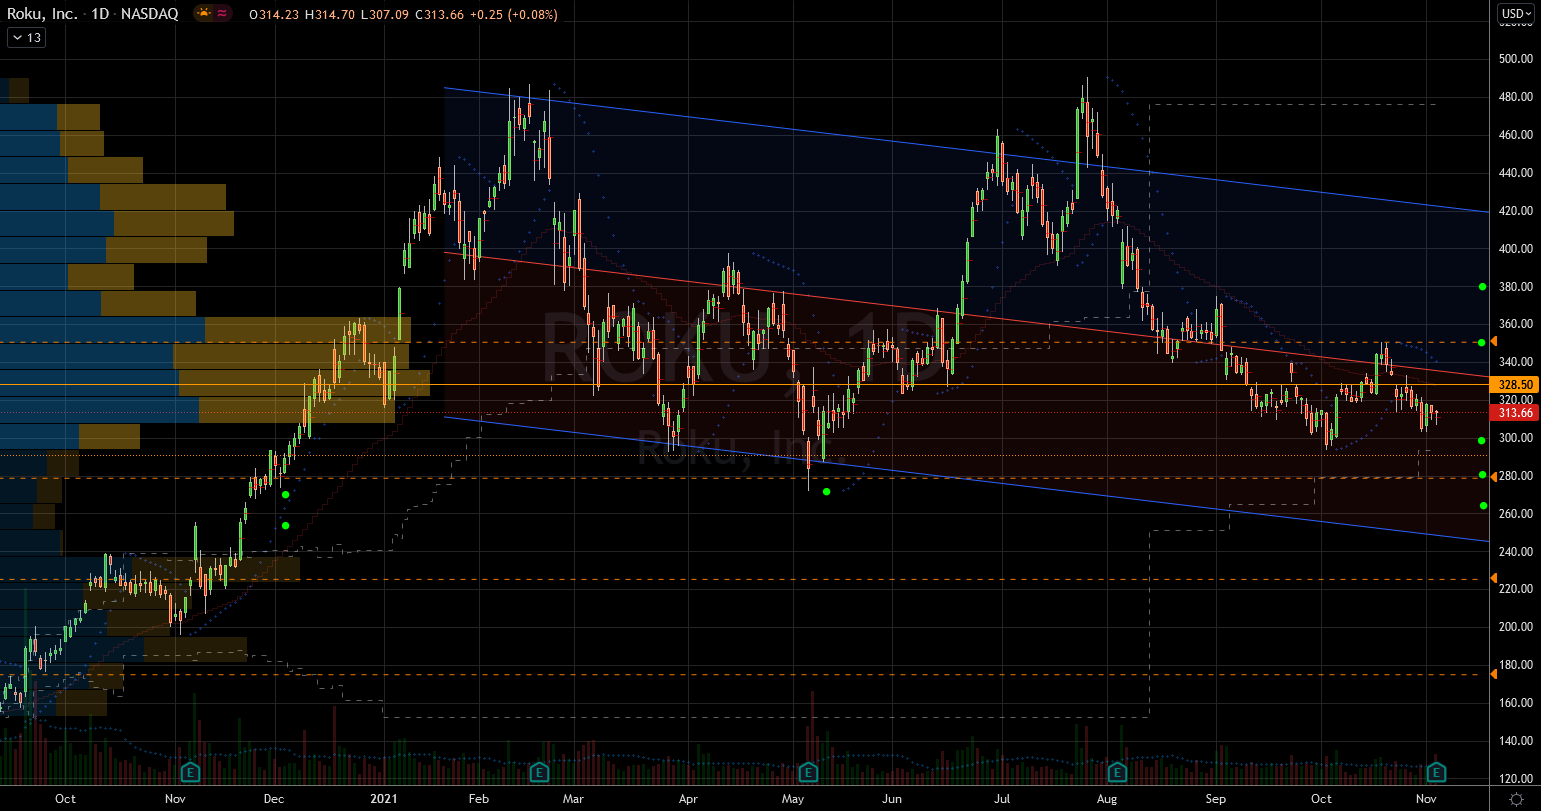Viewport: 1541px width, 811px height.
Task: Open the earnings marker for August 2021
Action: [1117, 772]
